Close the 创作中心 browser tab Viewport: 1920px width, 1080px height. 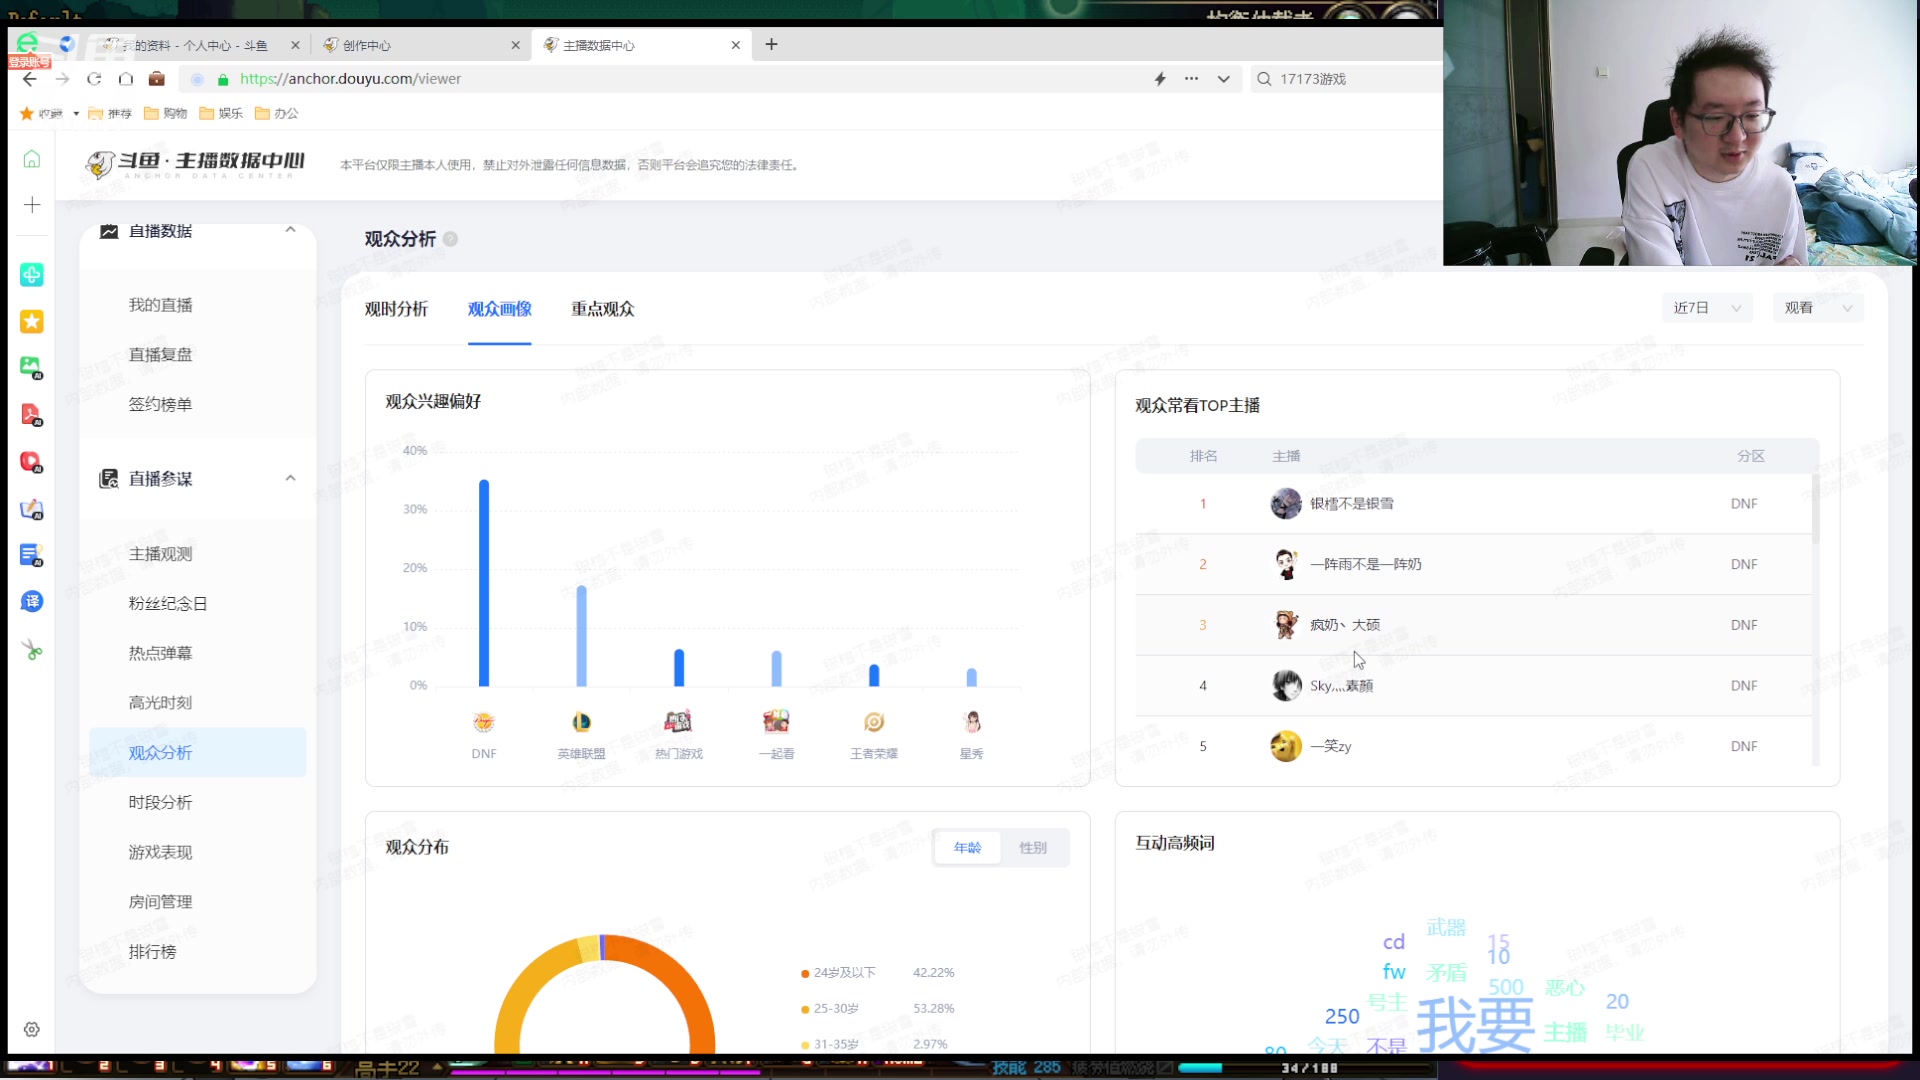515,45
